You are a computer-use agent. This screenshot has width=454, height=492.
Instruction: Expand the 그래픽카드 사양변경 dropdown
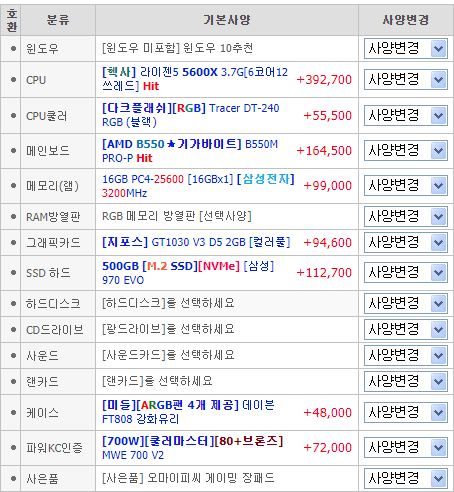406,242
